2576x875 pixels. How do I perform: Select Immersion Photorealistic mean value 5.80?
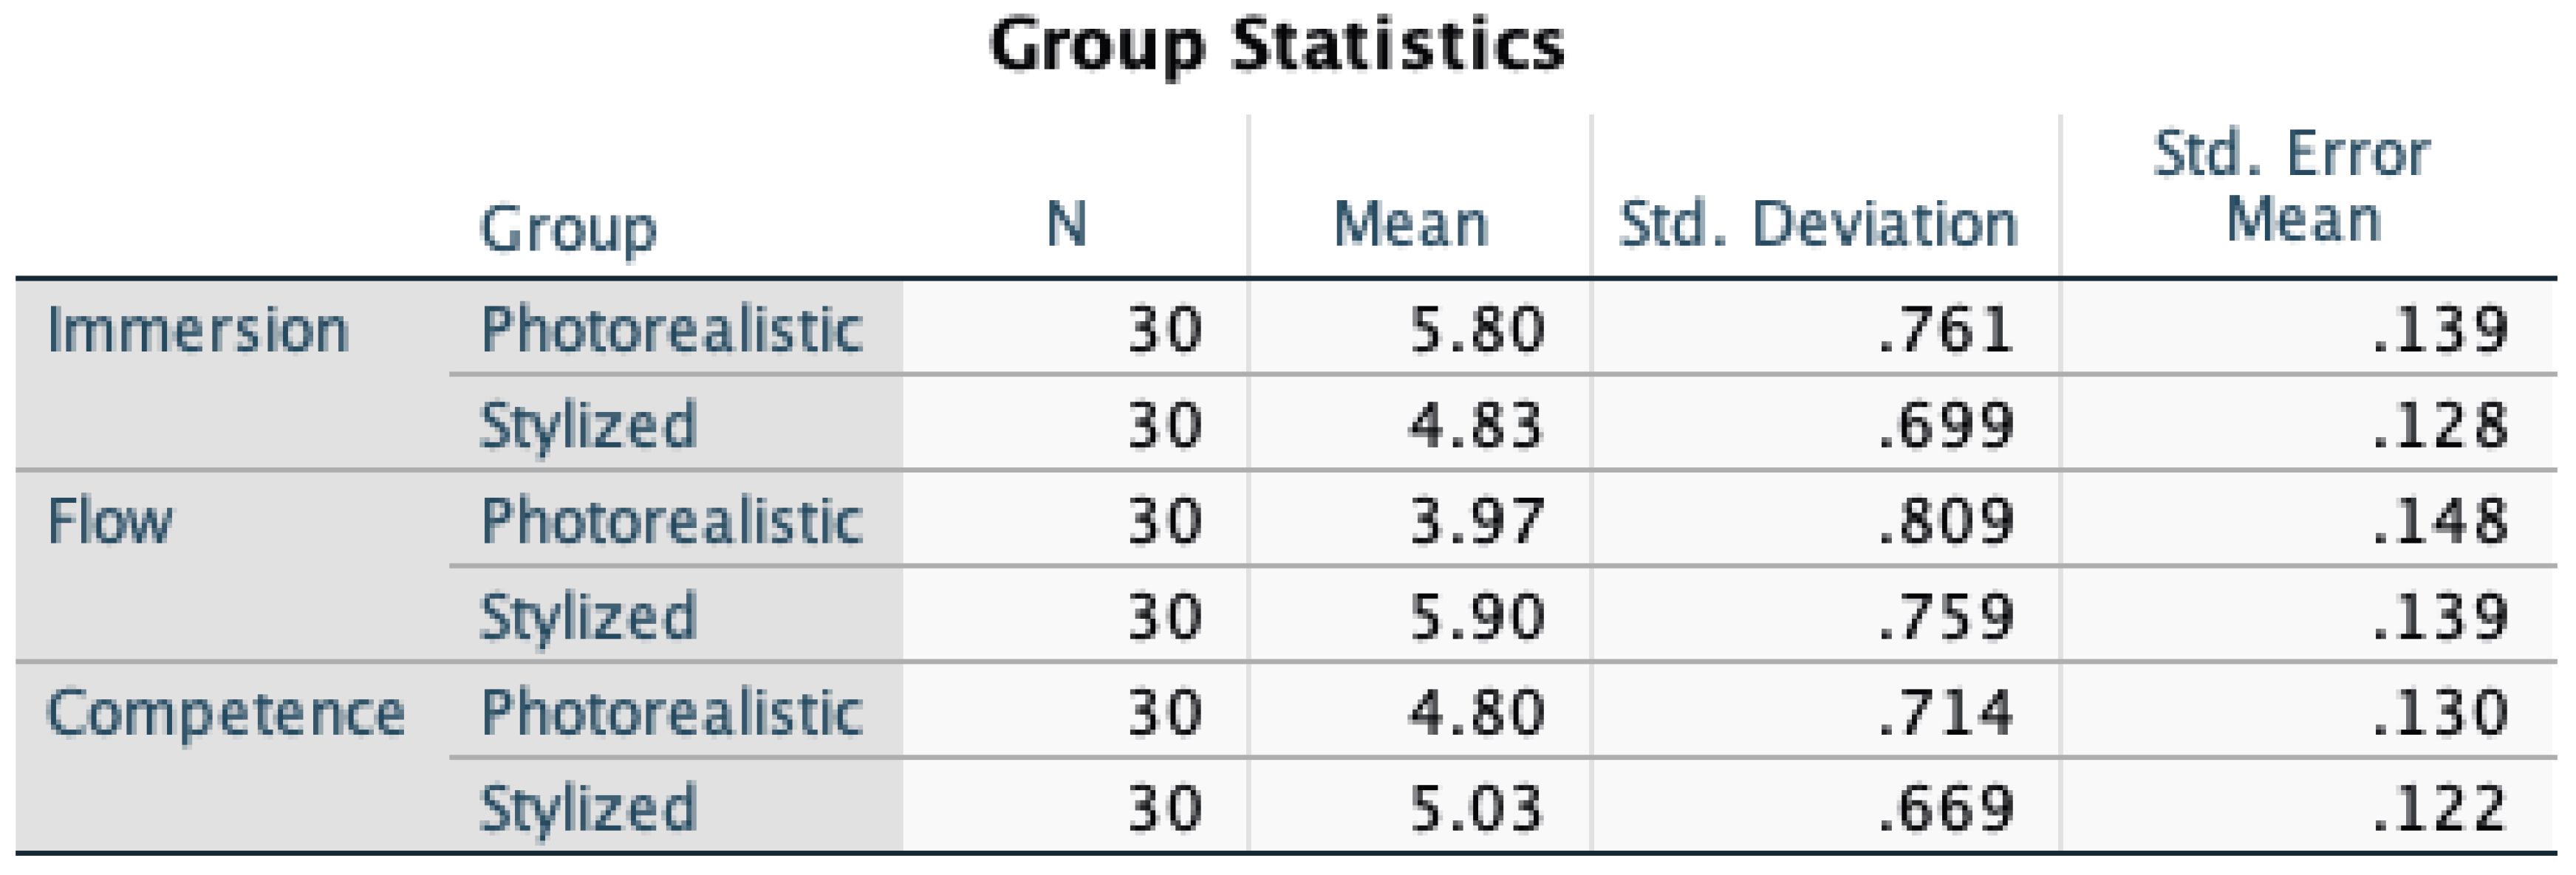[x=1477, y=329]
